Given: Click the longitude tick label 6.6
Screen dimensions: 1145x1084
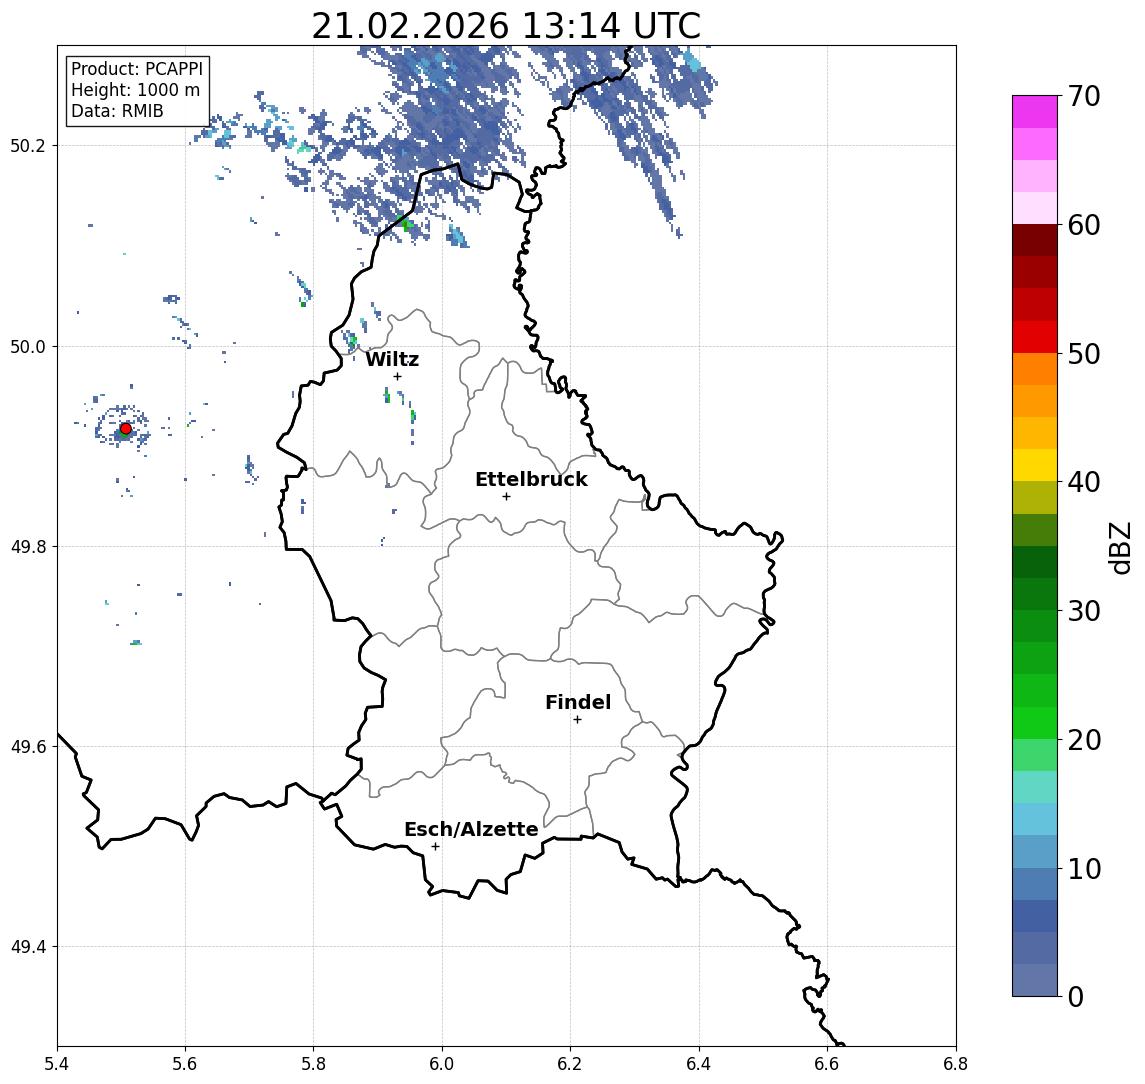Looking at the screenshot, I should 827,1064.
